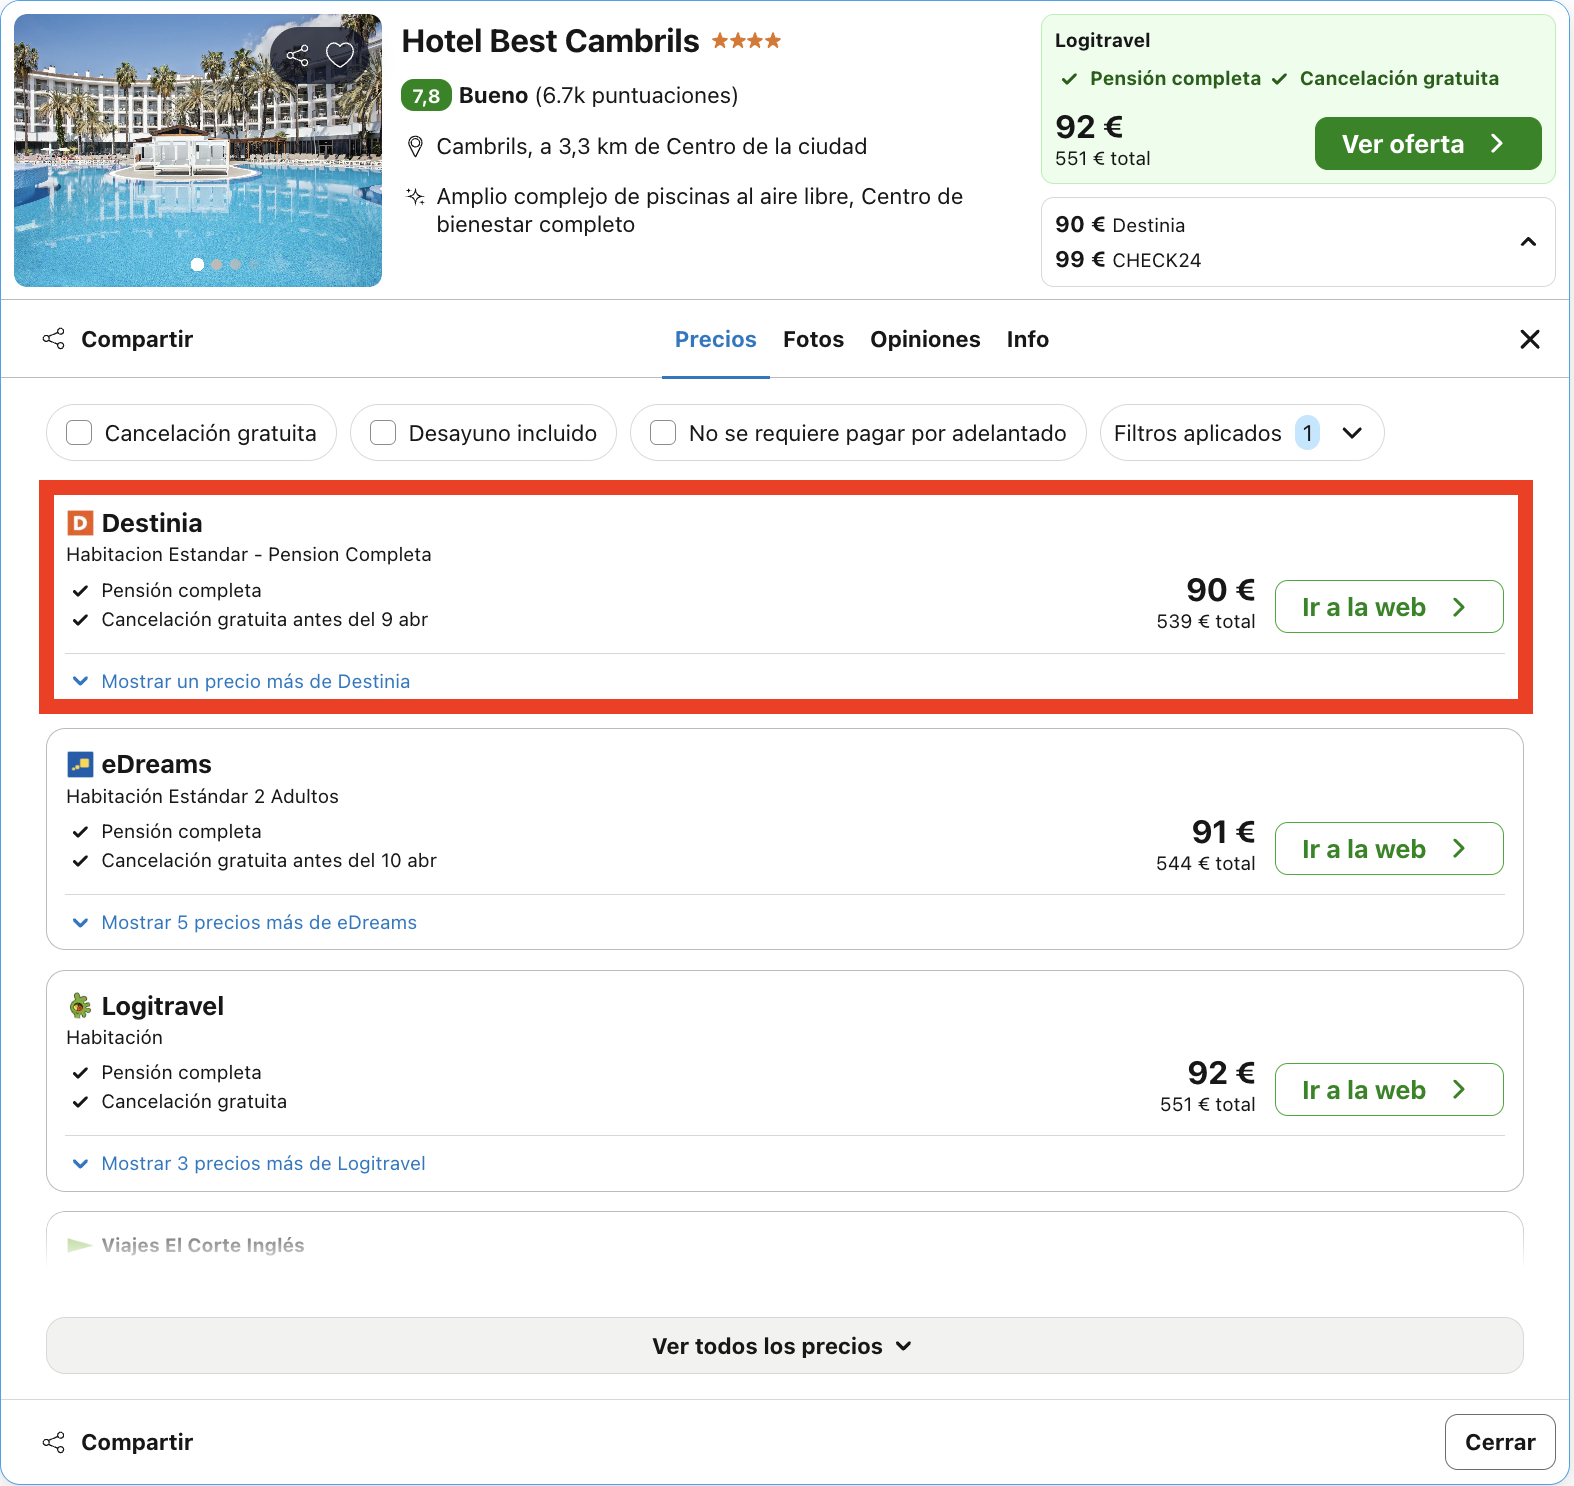Select the Info tab

click(1028, 340)
